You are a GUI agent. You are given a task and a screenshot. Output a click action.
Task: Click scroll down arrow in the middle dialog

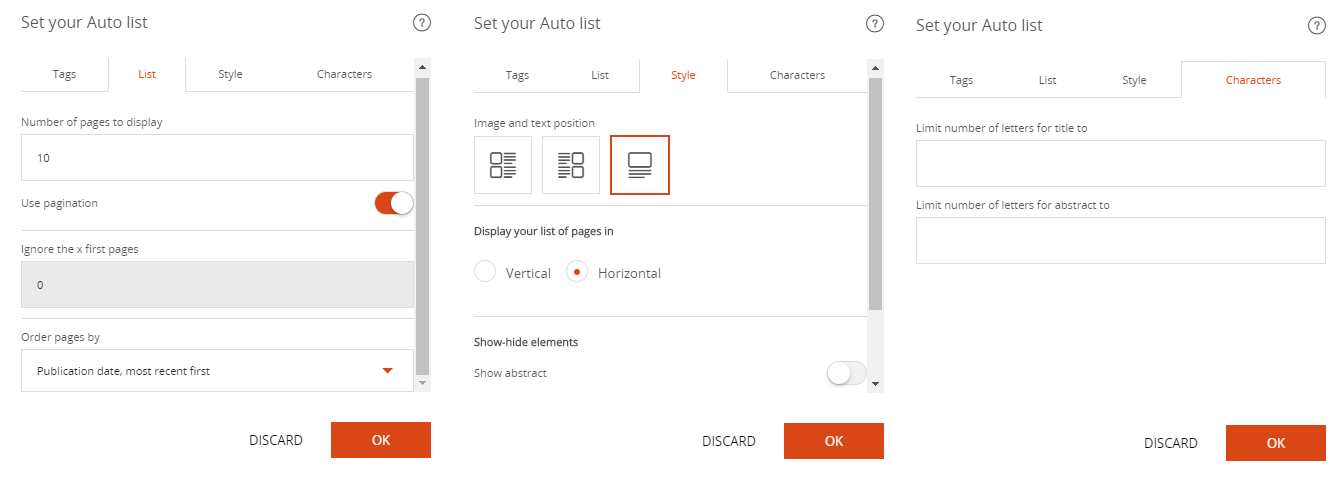[x=876, y=384]
